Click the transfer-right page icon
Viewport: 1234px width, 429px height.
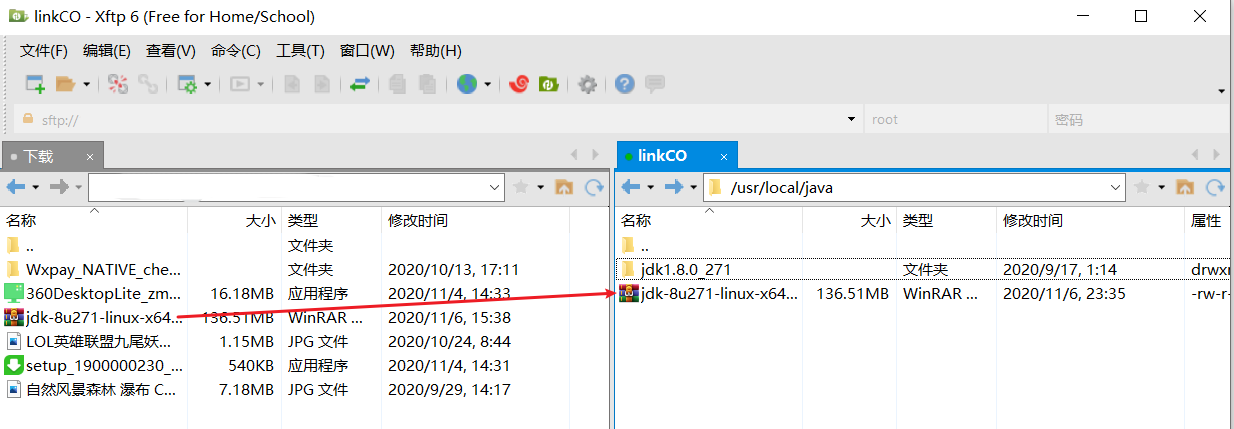pos(322,84)
